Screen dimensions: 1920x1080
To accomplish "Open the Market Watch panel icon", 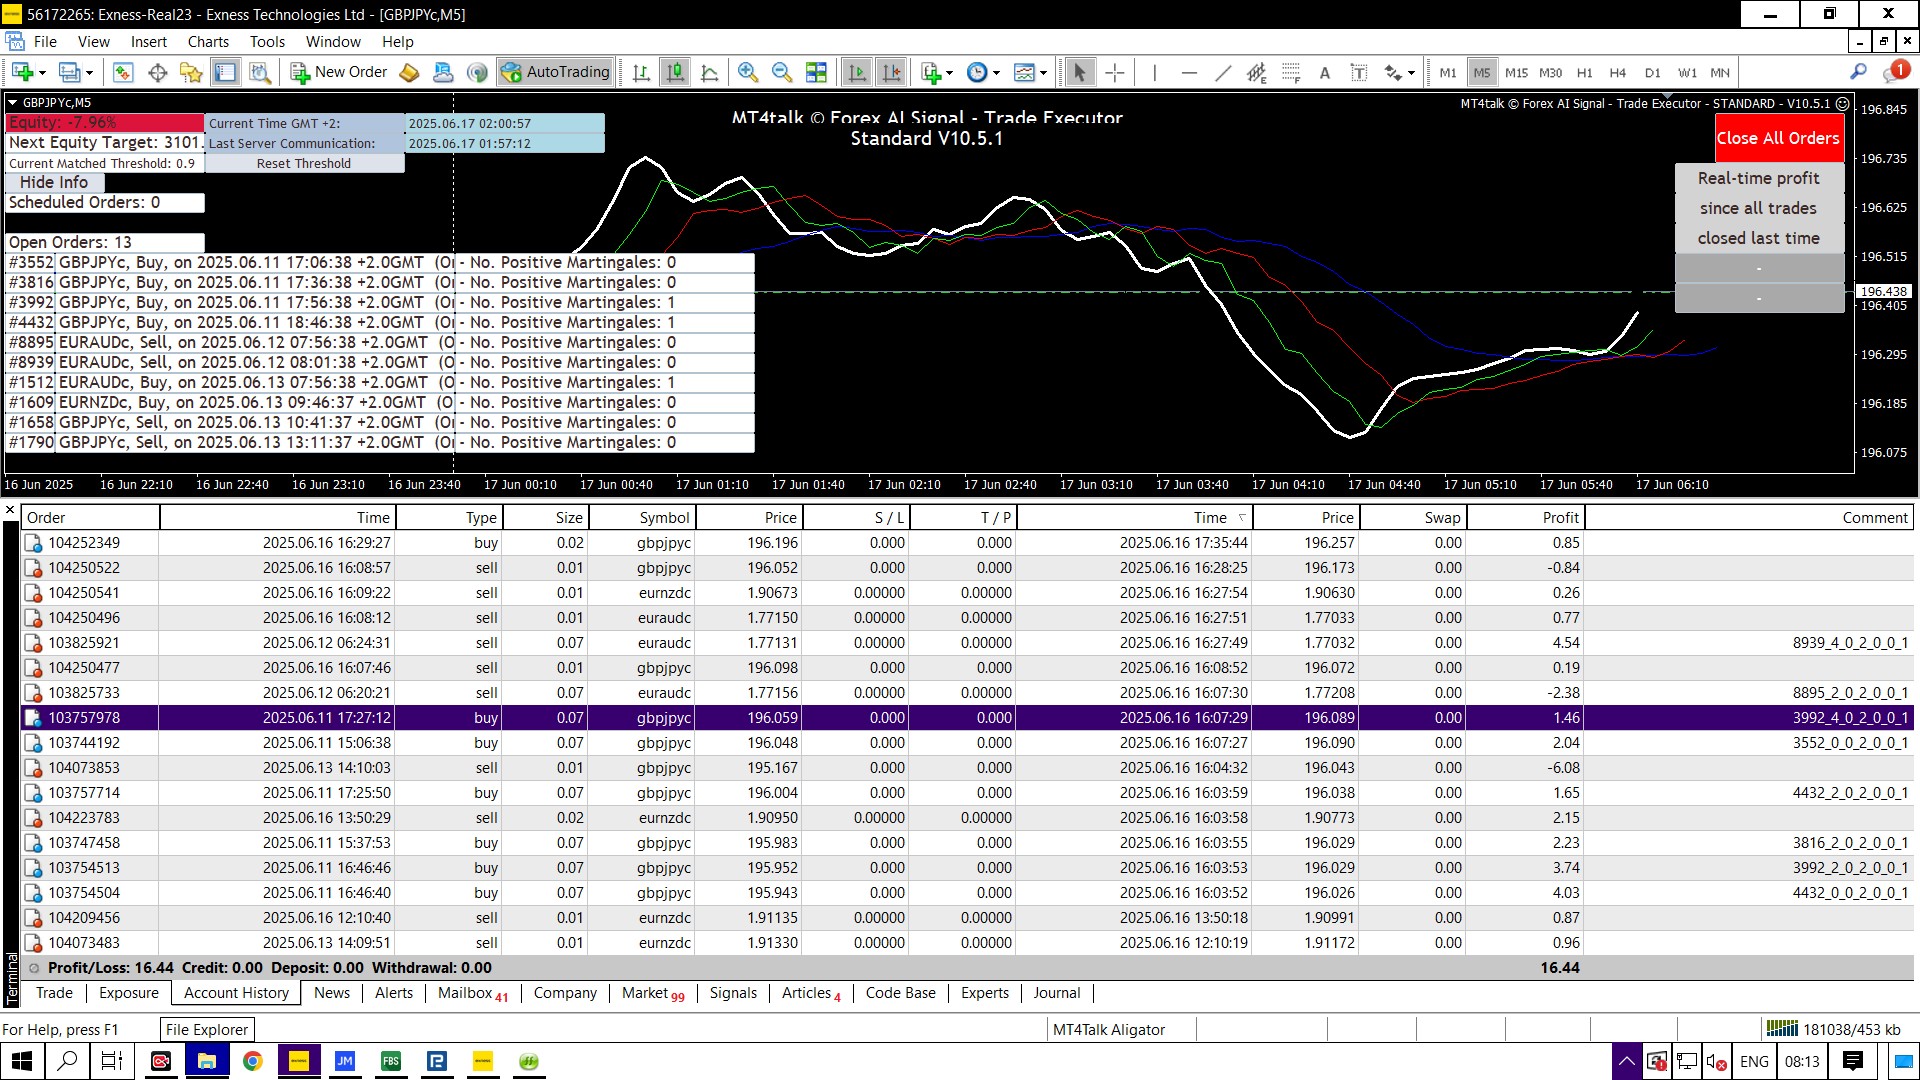I will (123, 72).
